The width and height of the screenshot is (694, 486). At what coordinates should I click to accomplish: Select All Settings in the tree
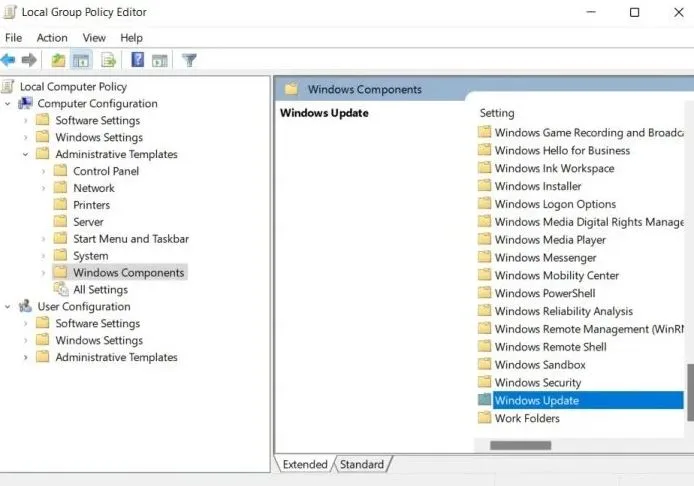[x=100, y=289]
